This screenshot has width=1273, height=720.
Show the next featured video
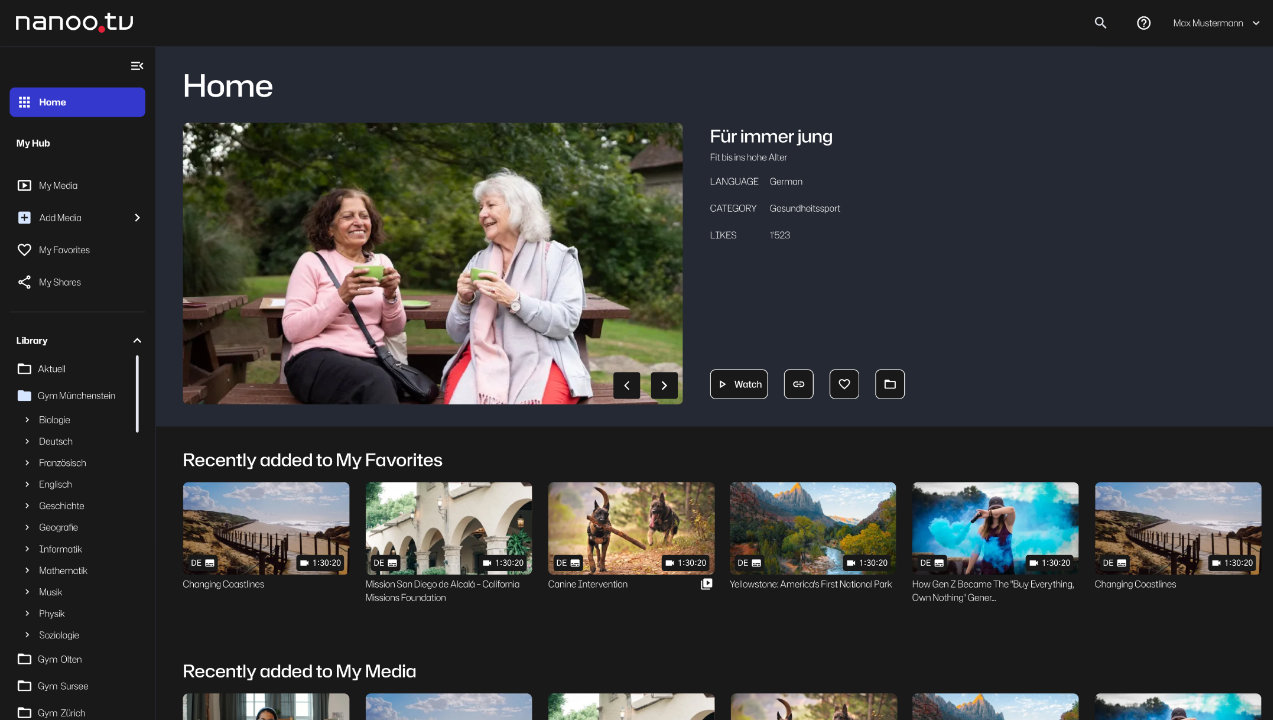pyautogui.click(x=665, y=385)
